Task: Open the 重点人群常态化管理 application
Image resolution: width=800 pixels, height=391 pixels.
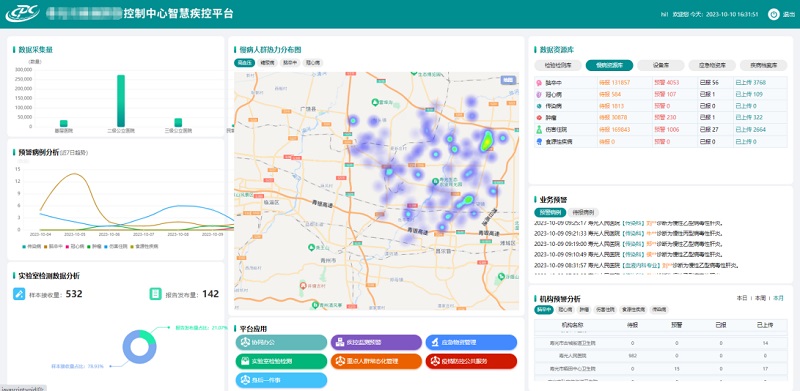Action: [x=376, y=361]
